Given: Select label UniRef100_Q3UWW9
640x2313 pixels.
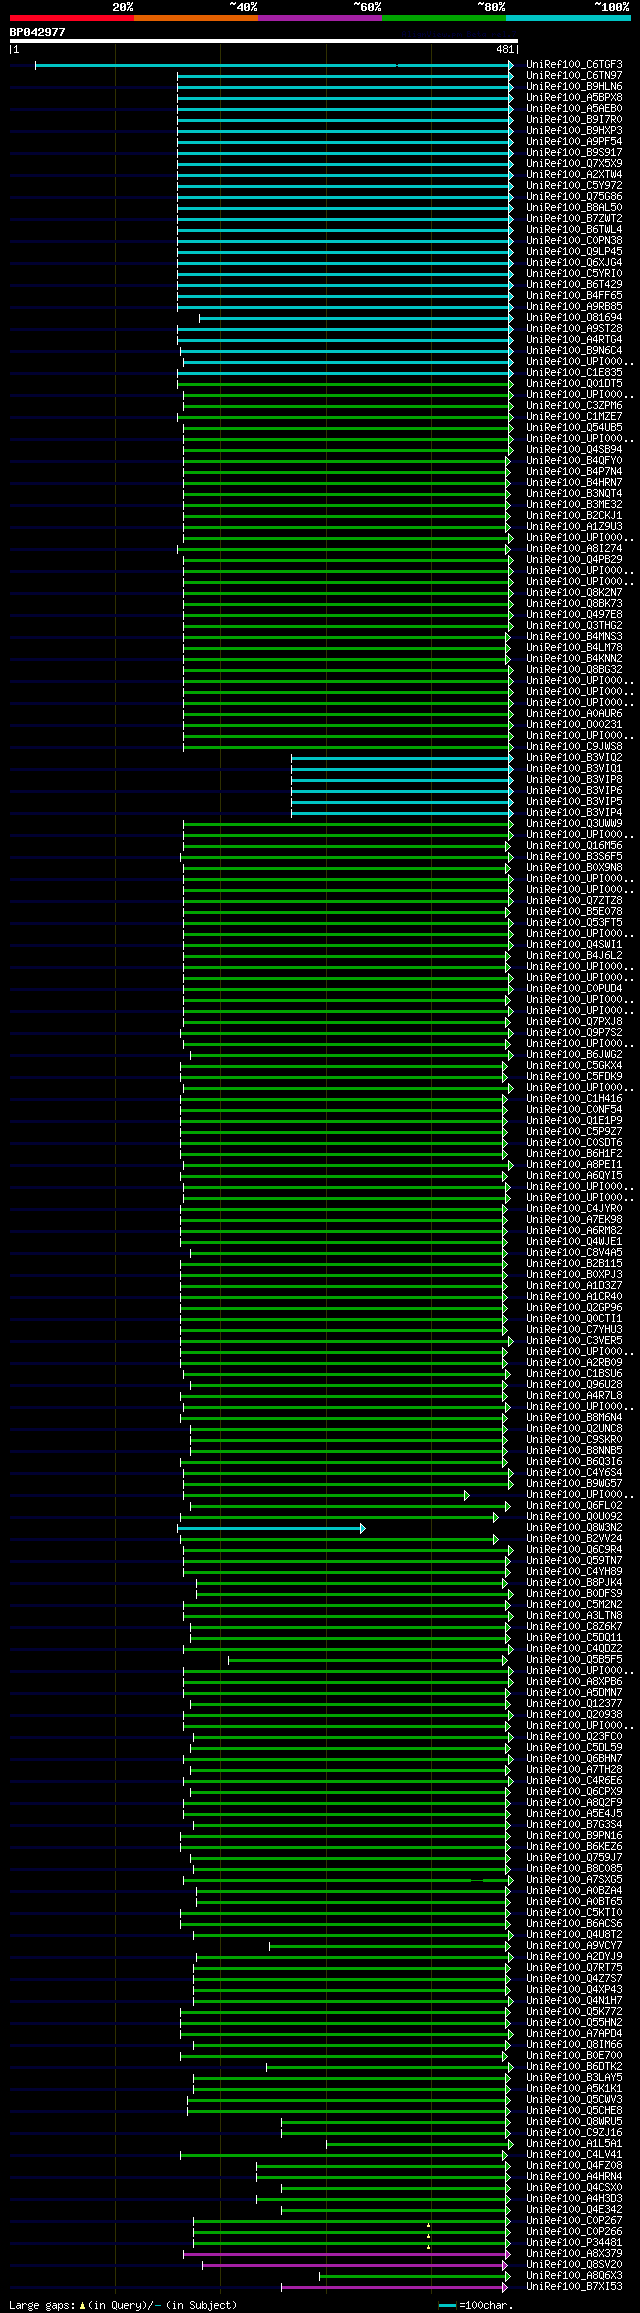Looking at the screenshot, I should pos(574,824).
